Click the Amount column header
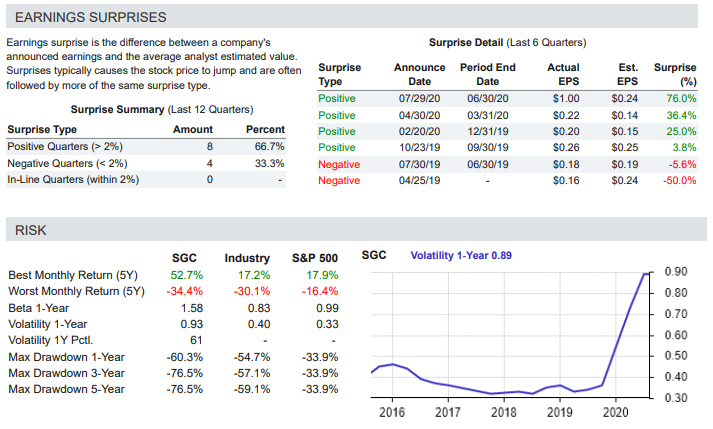 pos(193,130)
